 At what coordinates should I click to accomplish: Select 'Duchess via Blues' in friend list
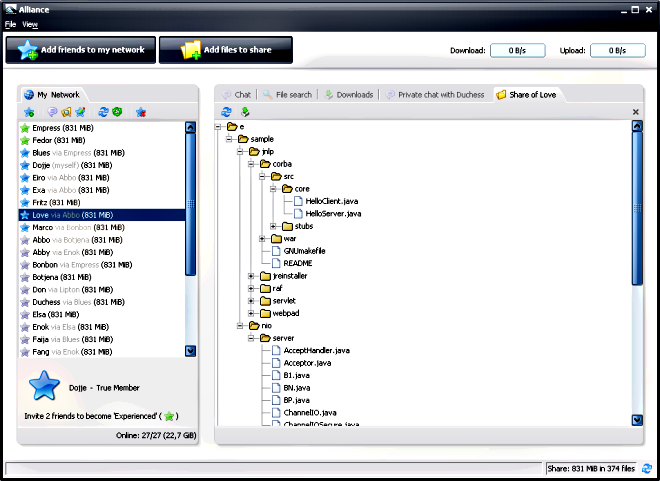[x=102, y=302]
